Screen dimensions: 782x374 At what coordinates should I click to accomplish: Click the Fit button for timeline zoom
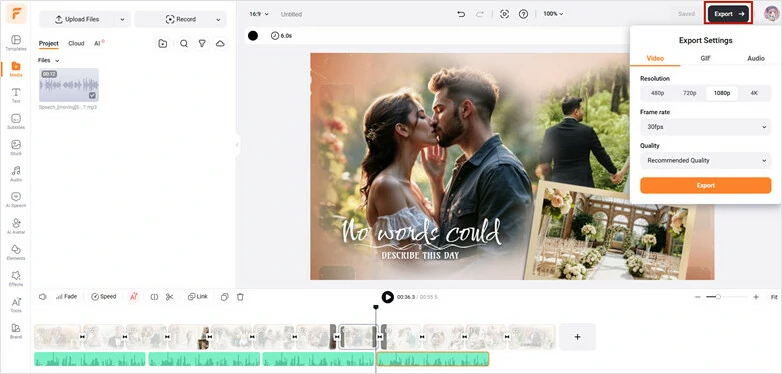[x=774, y=297]
